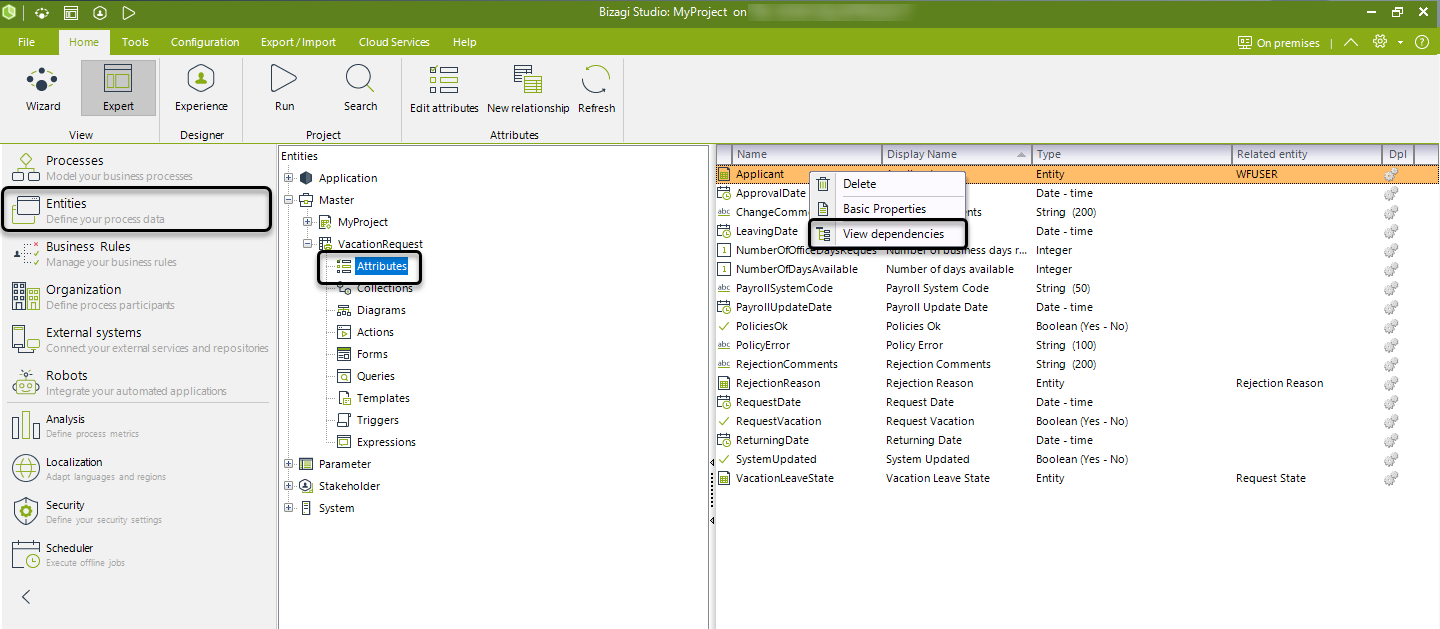The width and height of the screenshot is (1440, 629).
Task: Go to Business Rules
Action: (x=139, y=253)
